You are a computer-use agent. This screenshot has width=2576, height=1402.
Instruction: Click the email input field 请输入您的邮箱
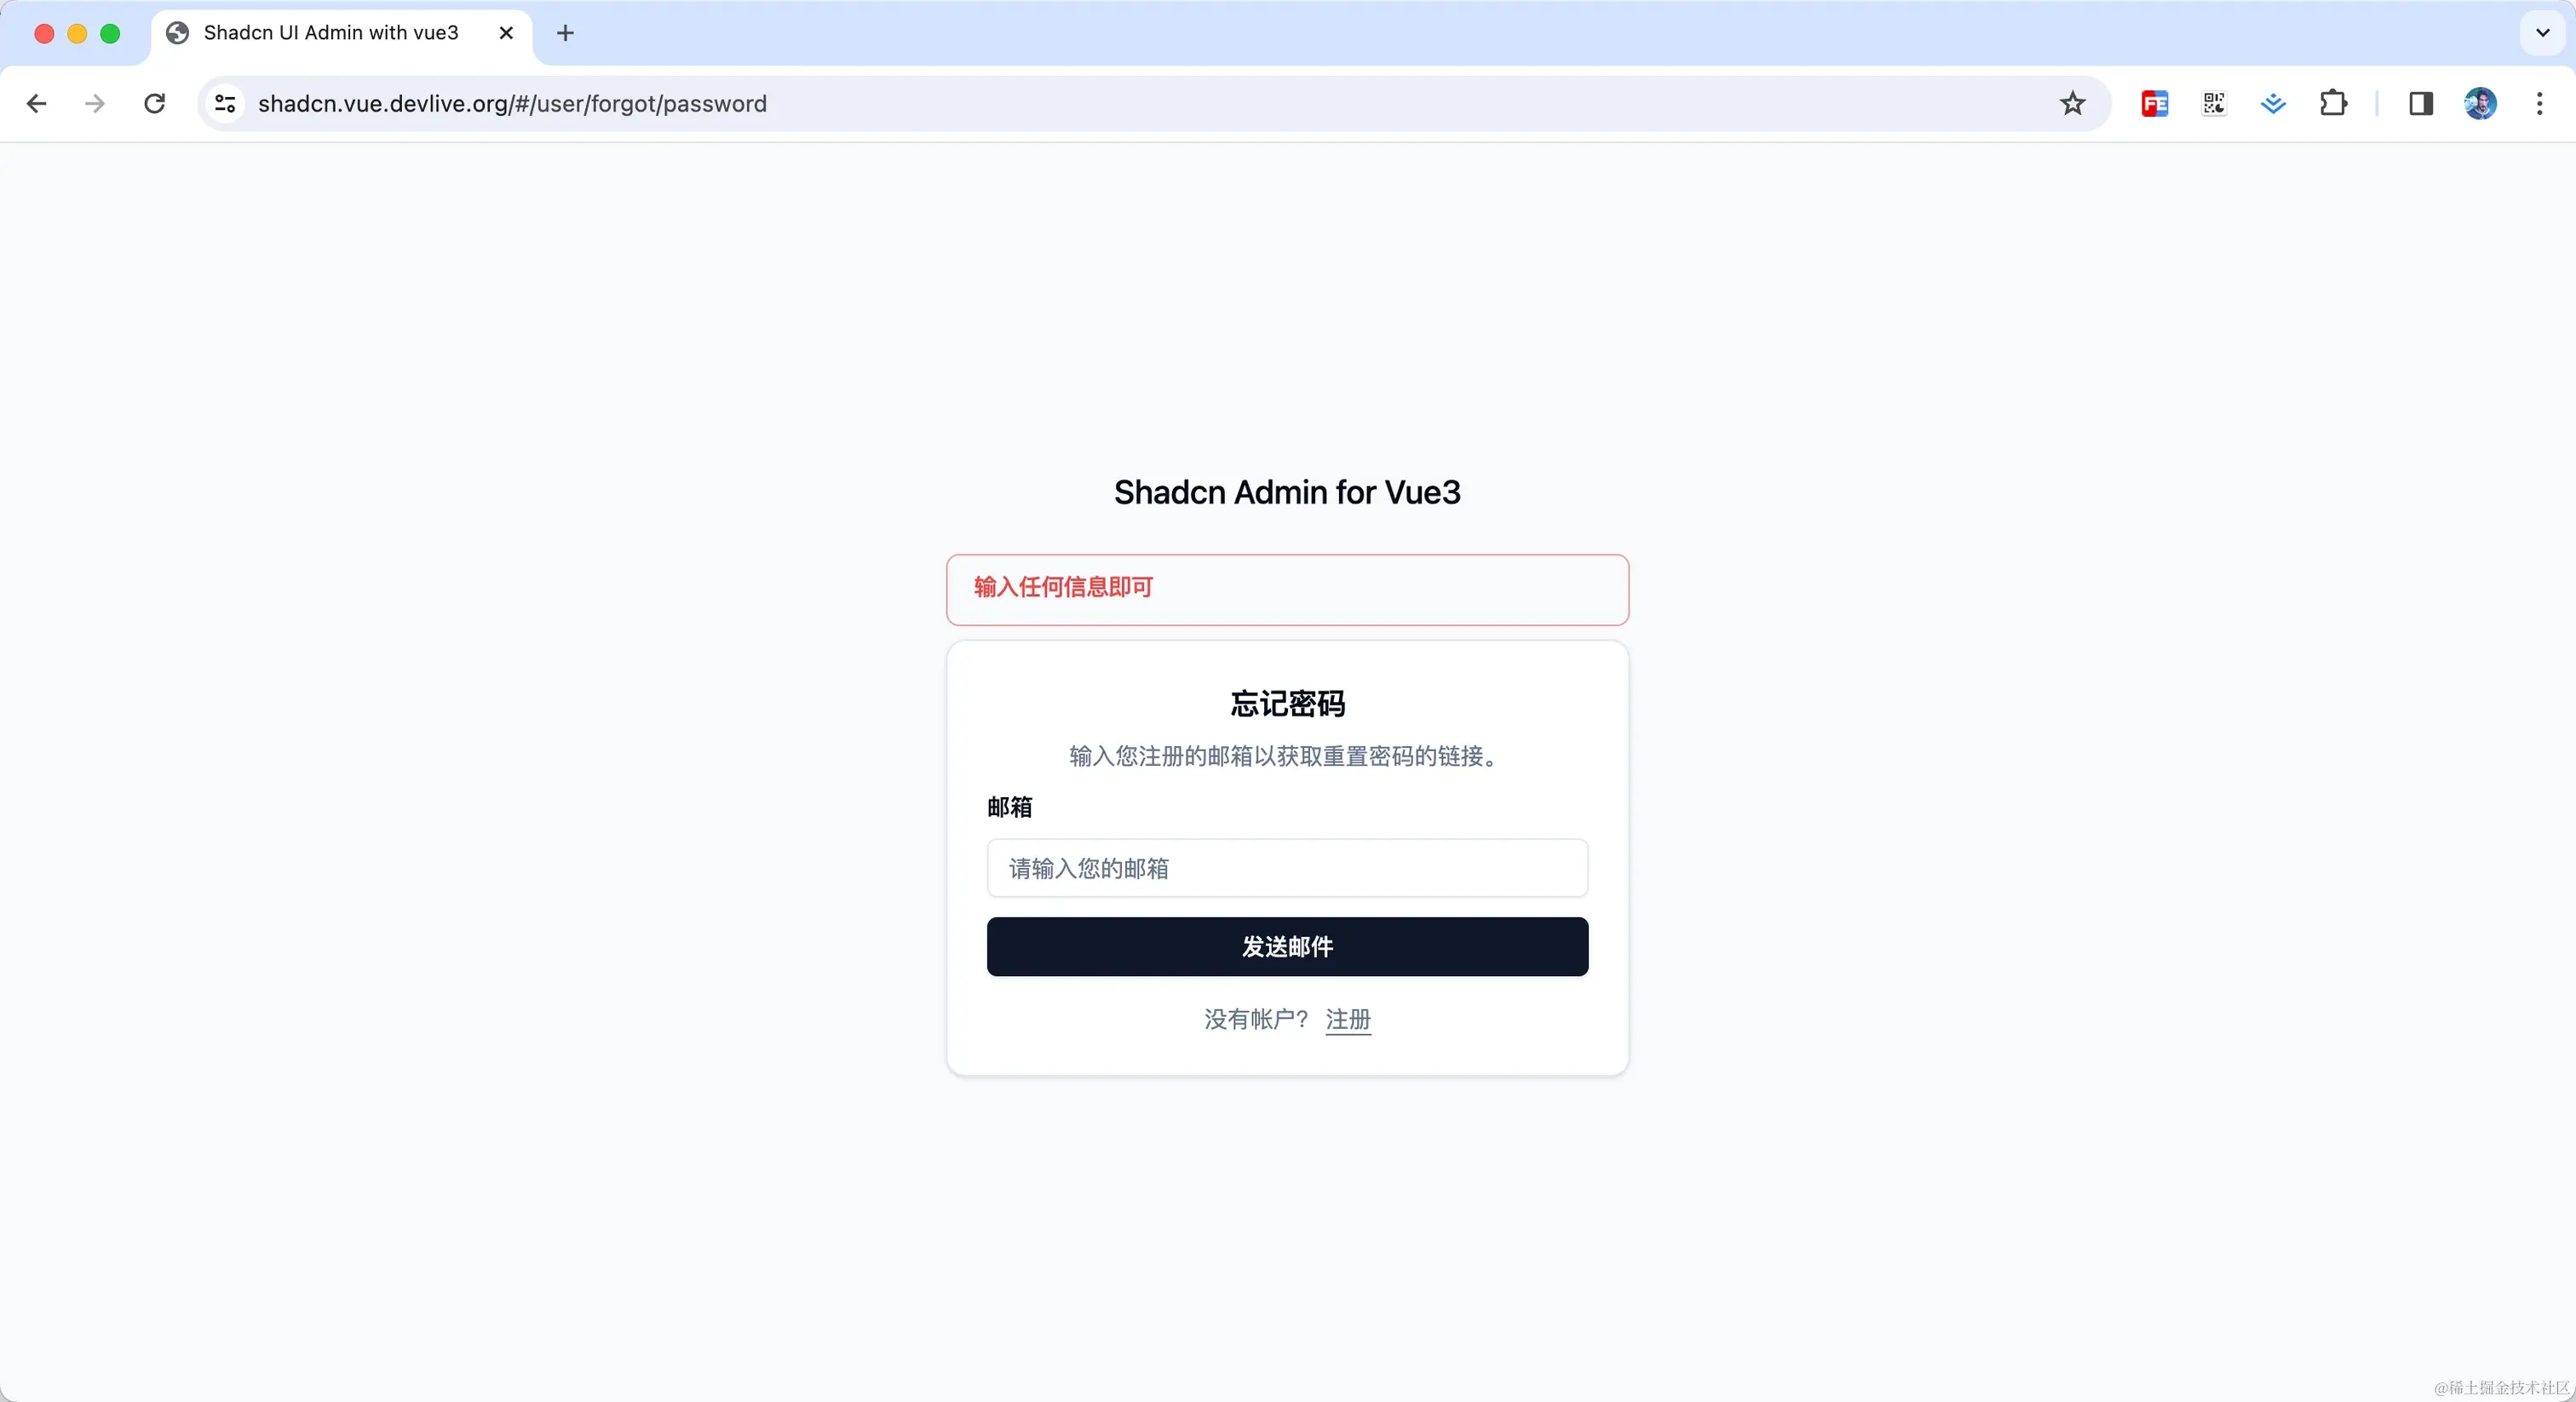point(1287,868)
